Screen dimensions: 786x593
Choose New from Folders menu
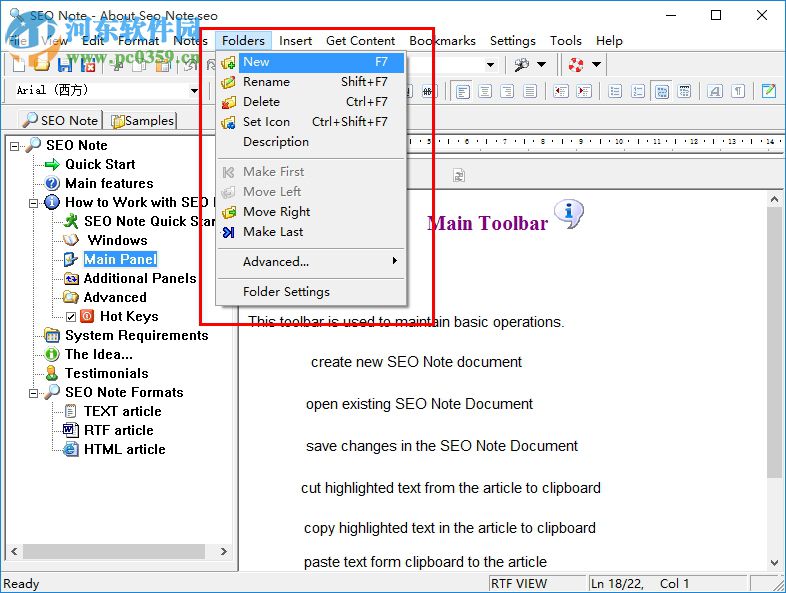(x=311, y=62)
